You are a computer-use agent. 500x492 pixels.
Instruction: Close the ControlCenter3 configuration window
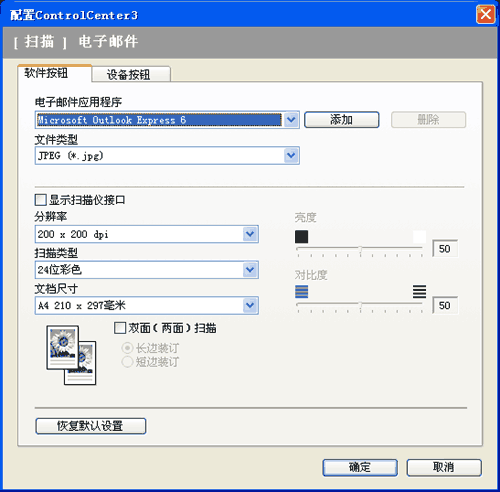(x=485, y=15)
